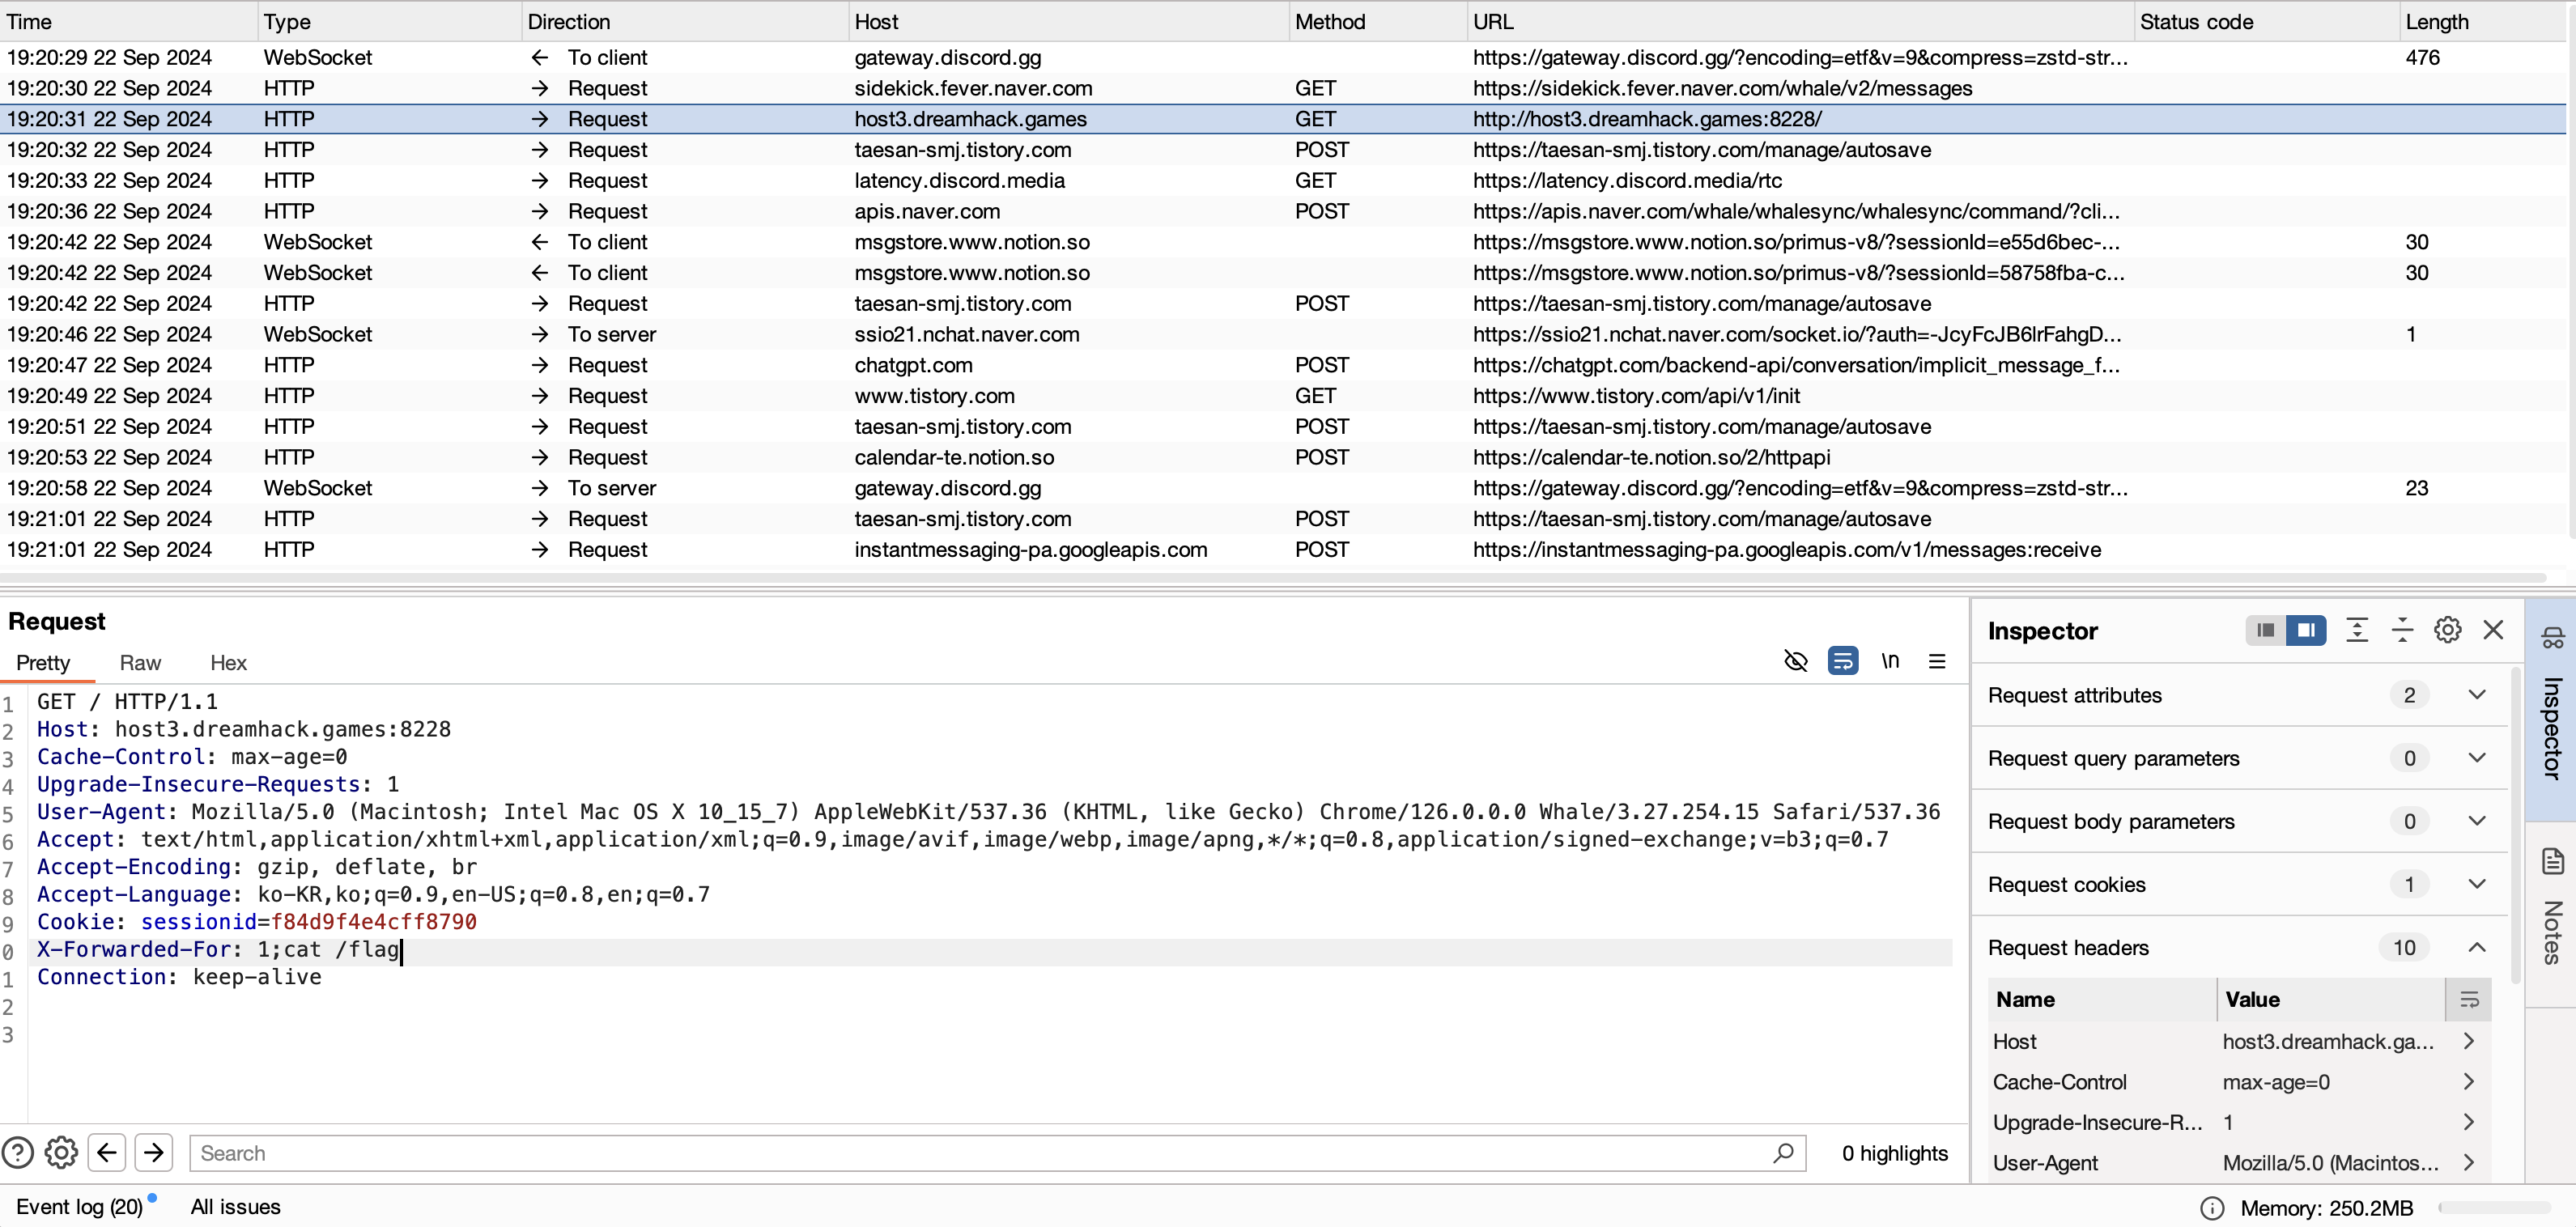The height and width of the screenshot is (1227, 2576).
Task: Go to the previous search match arrow
Action: click(107, 1153)
